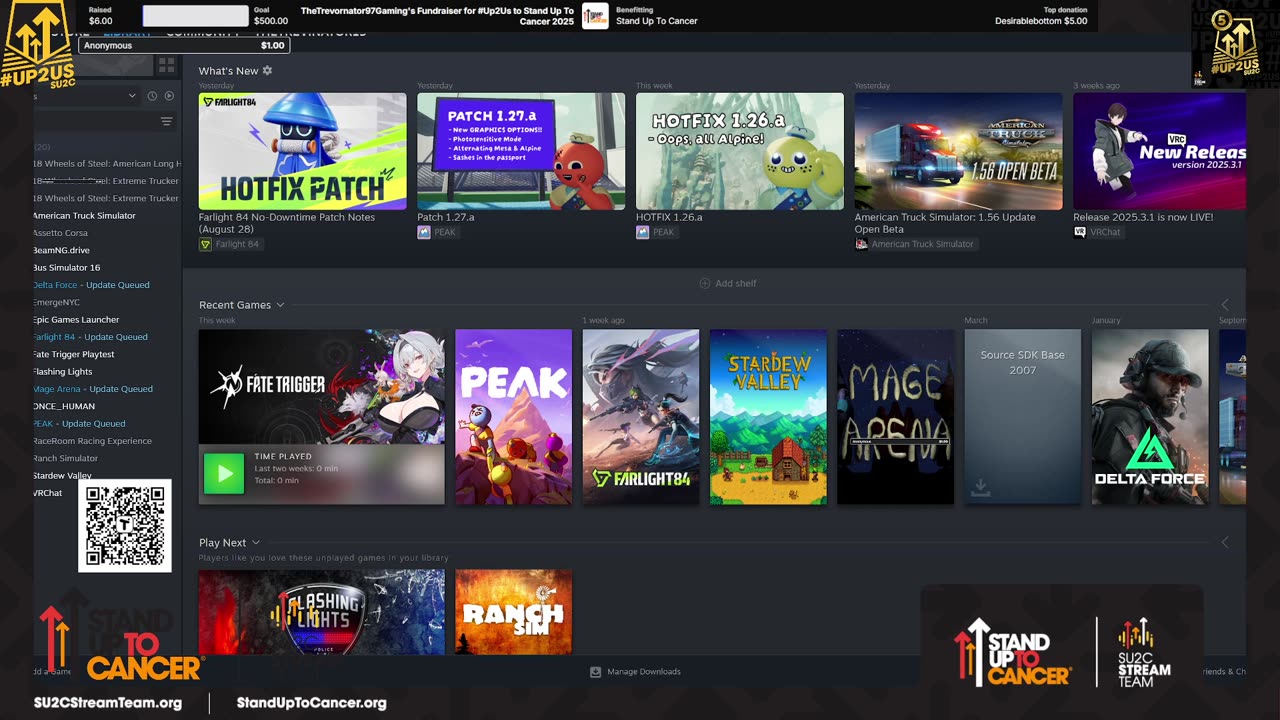Click the green Play button for Fate Trigger
Screen dimensions: 1280x720
(224, 474)
